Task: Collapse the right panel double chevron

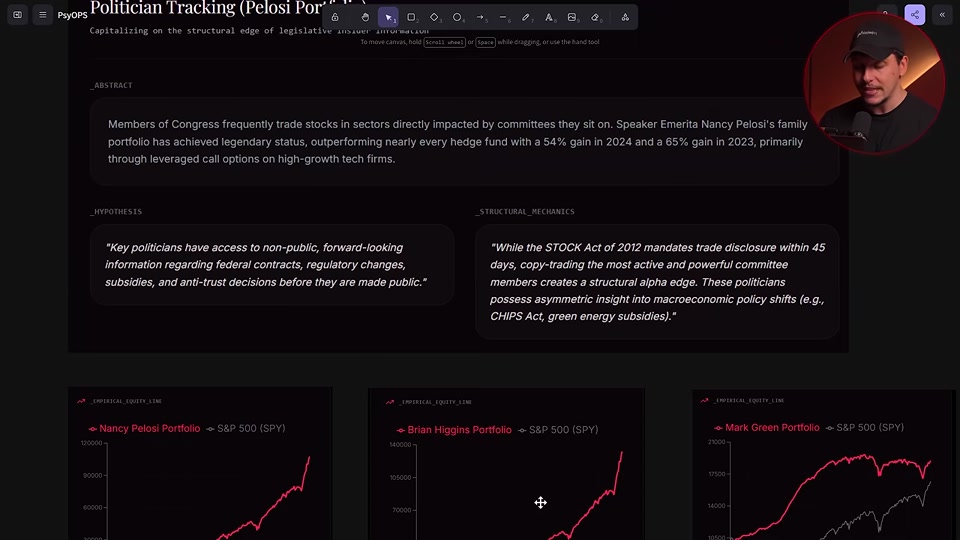Action: coord(942,15)
